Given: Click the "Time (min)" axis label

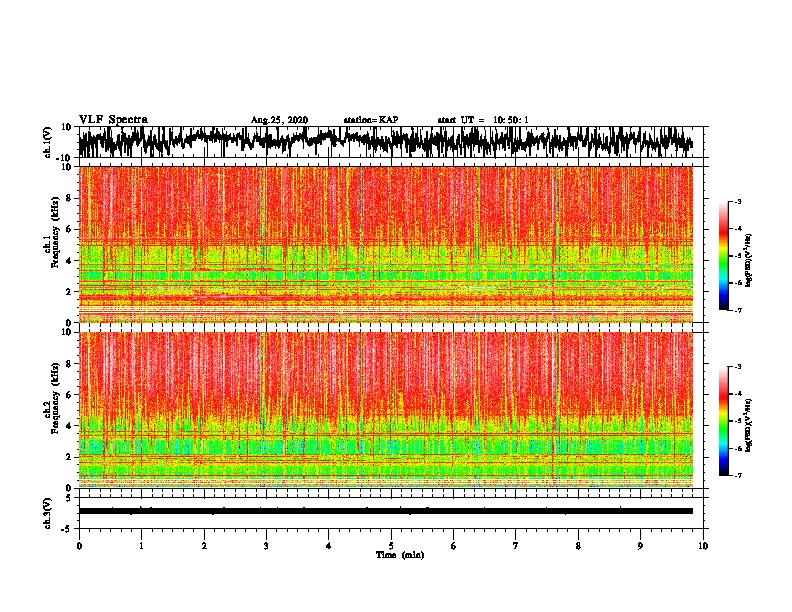Looking at the screenshot, I should [x=400, y=555].
